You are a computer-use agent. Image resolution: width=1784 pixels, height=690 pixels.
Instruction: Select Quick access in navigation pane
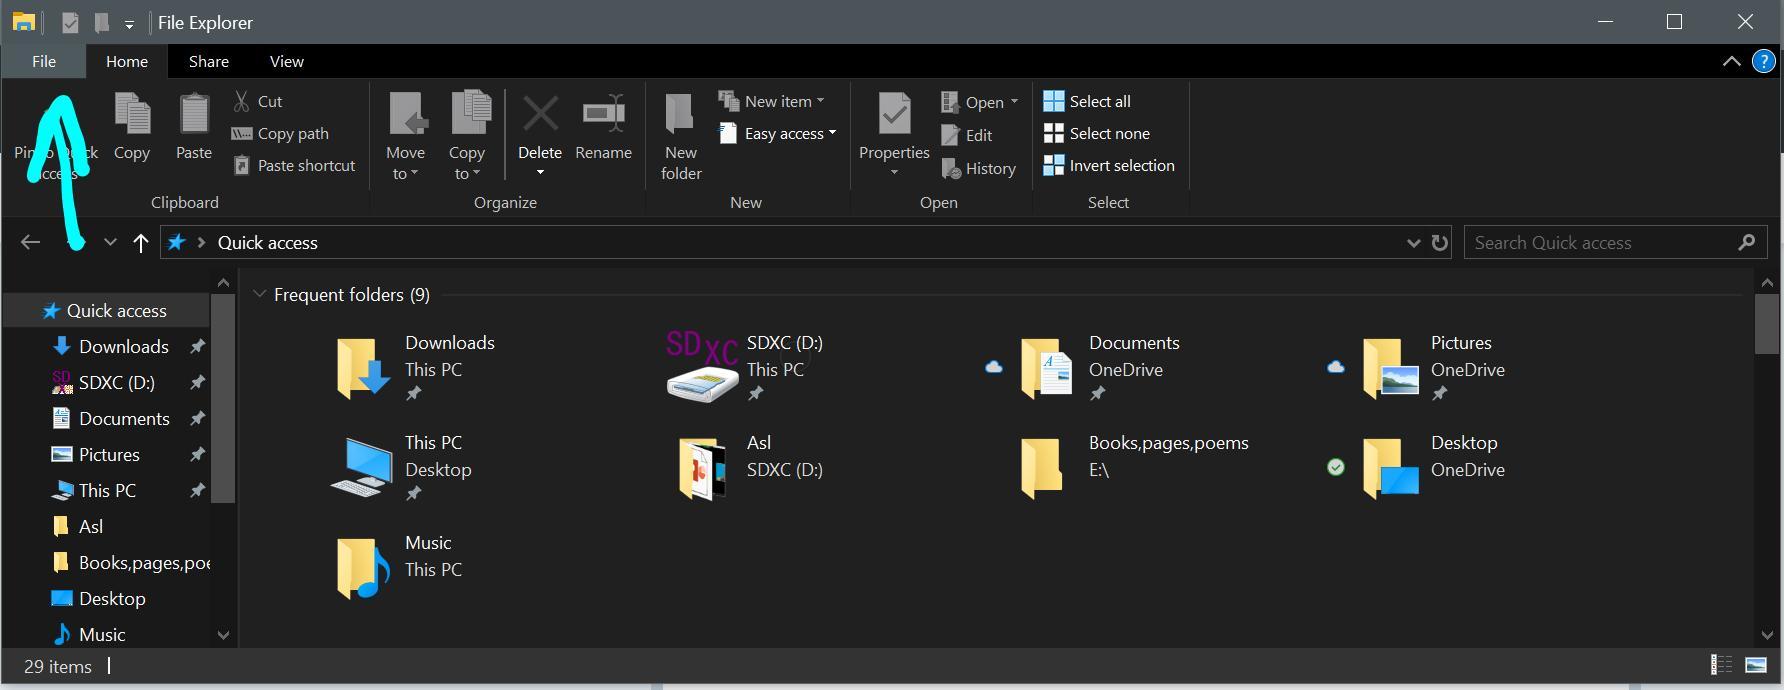106,310
